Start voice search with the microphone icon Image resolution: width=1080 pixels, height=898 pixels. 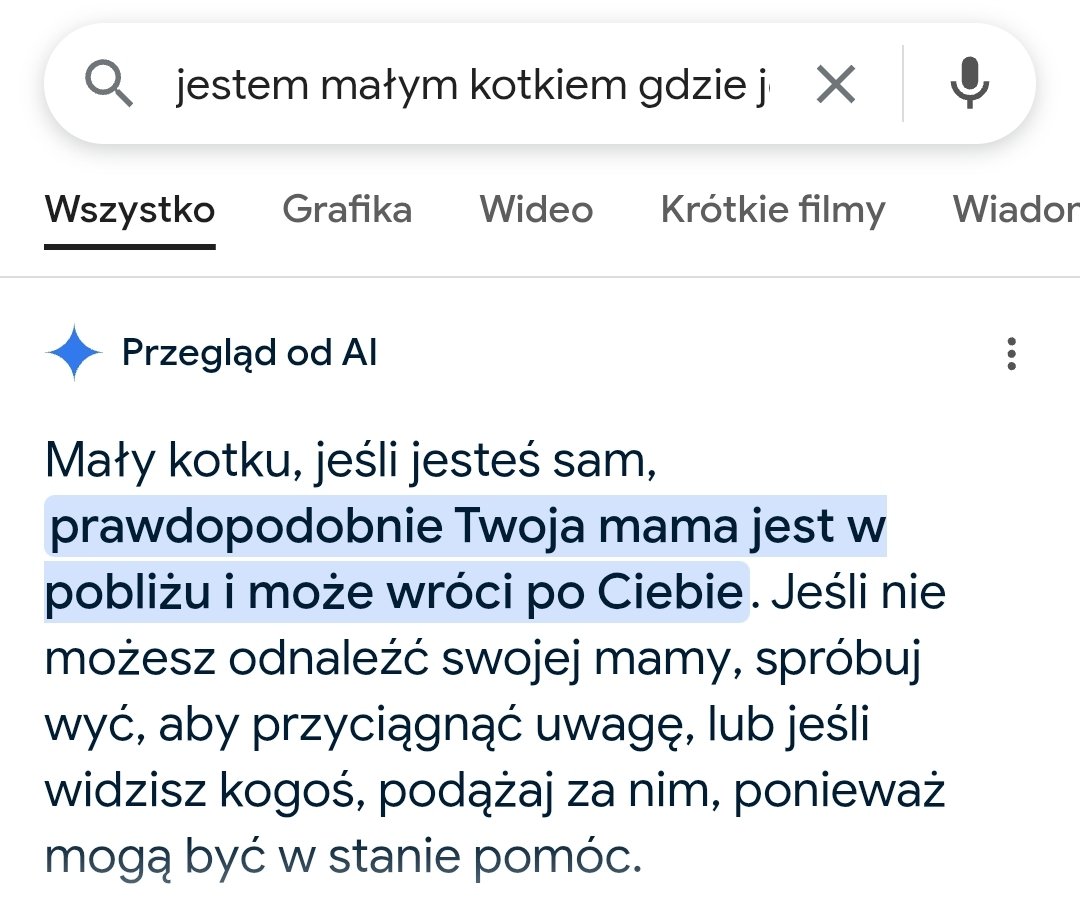[x=970, y=83]
